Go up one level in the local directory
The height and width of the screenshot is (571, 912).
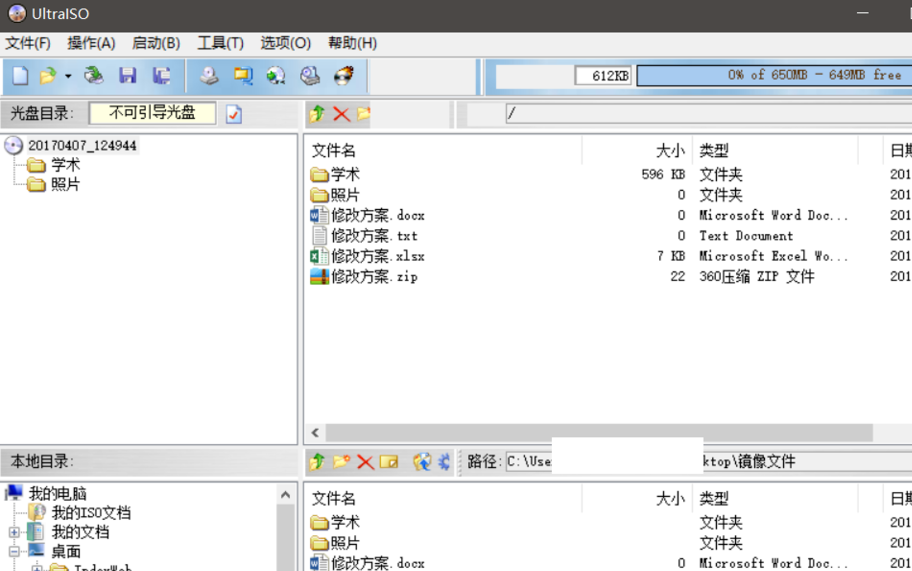tap(317, 461)
